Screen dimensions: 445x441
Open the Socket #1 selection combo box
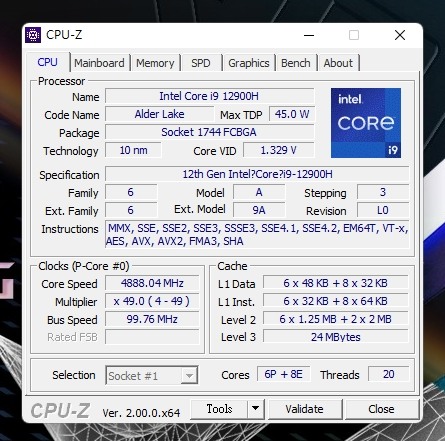[152, 376]
